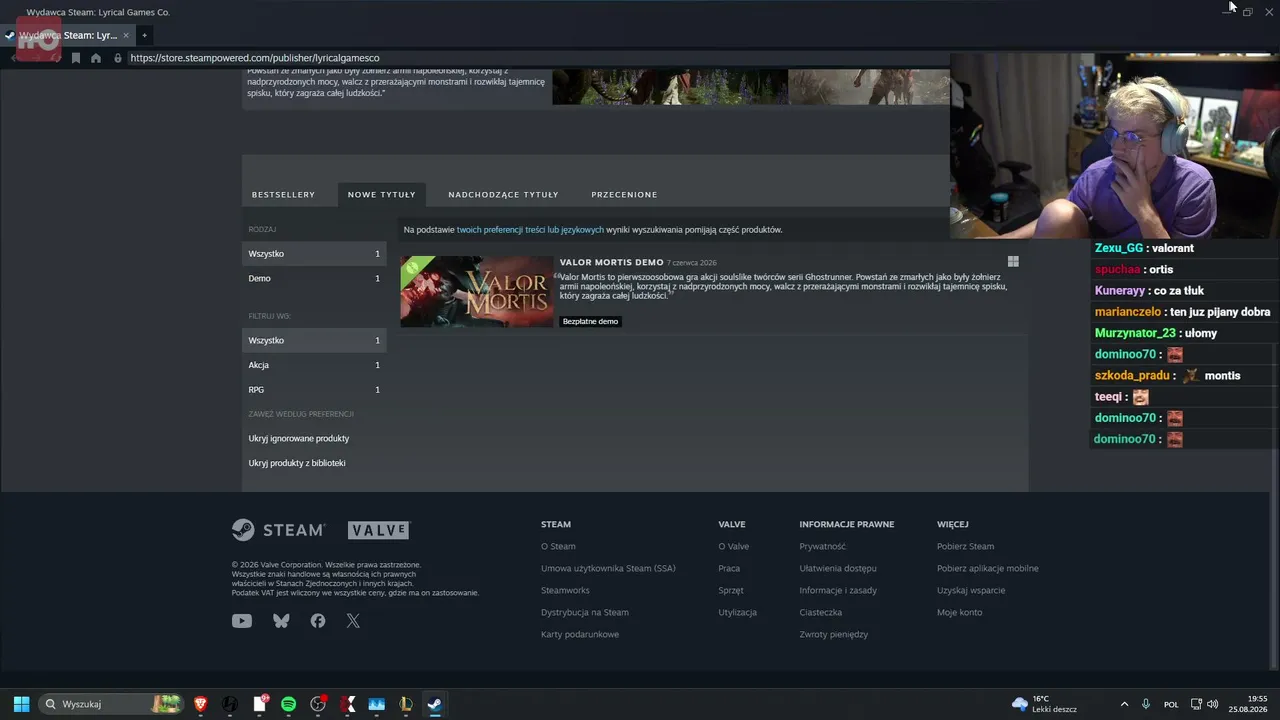
Task: Filter results by RPG genre
Action: pos(314,389)
